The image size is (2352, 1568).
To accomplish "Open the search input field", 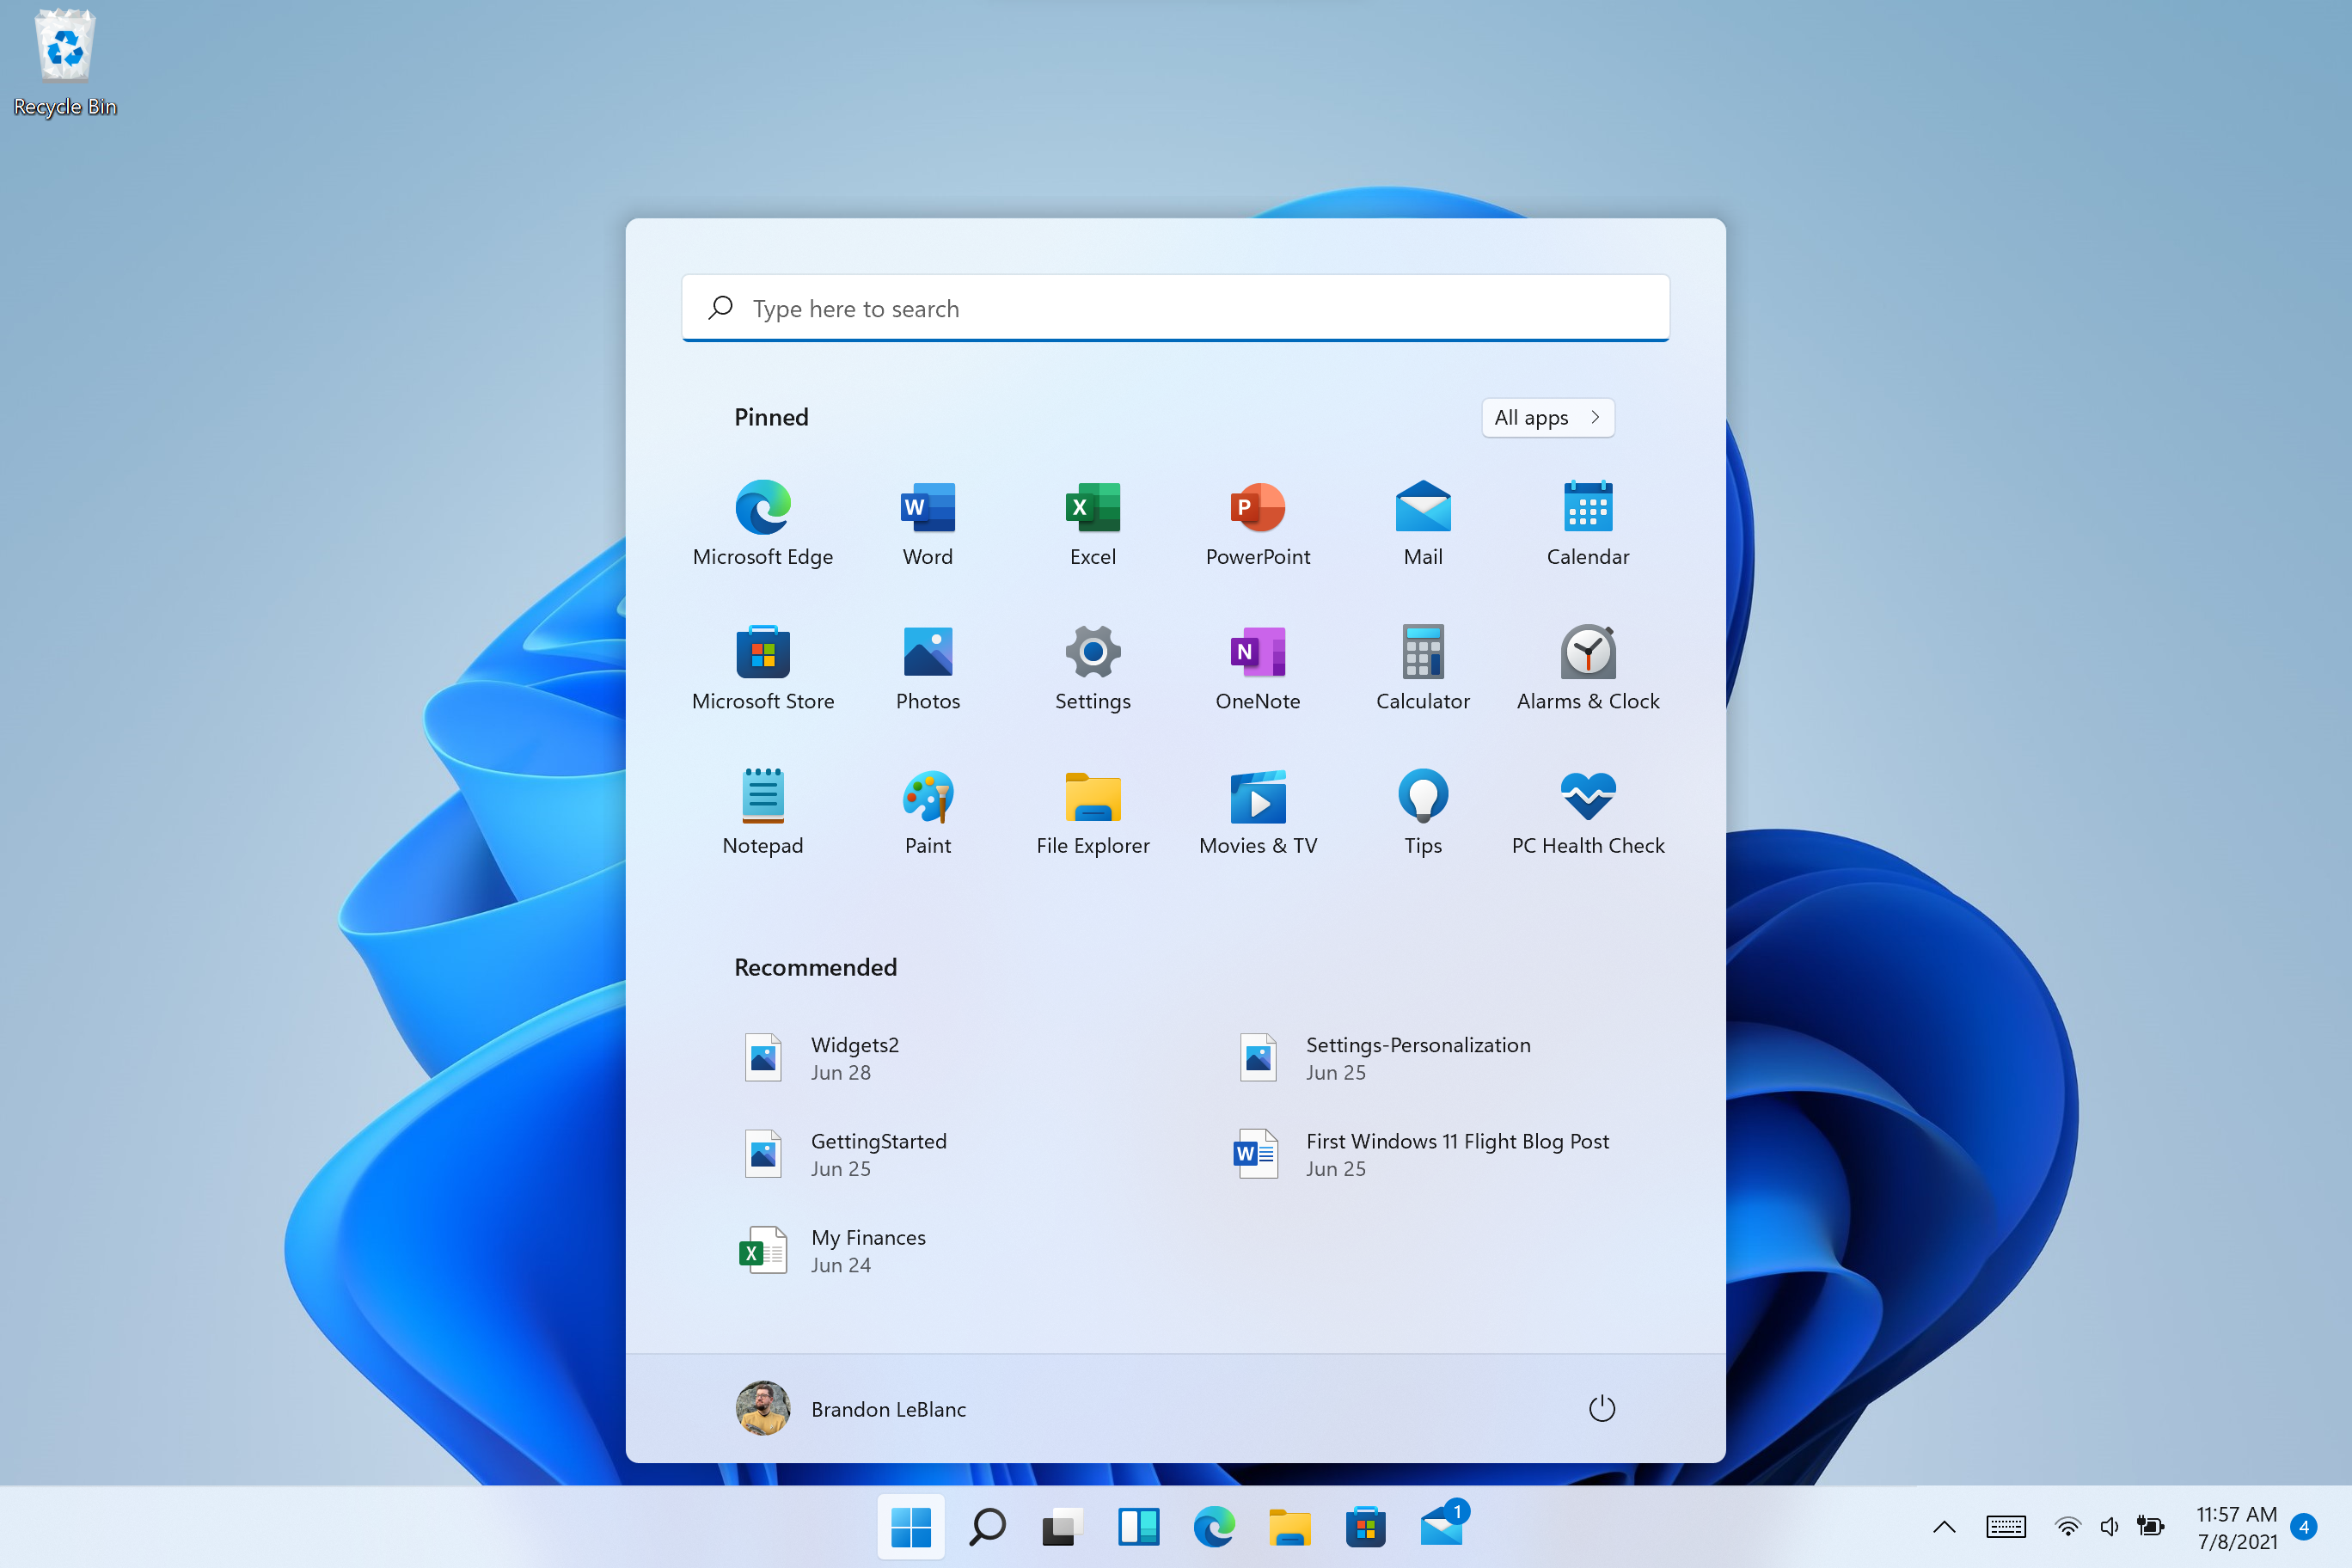I will pyautogui.click(x=1174, y=309).
